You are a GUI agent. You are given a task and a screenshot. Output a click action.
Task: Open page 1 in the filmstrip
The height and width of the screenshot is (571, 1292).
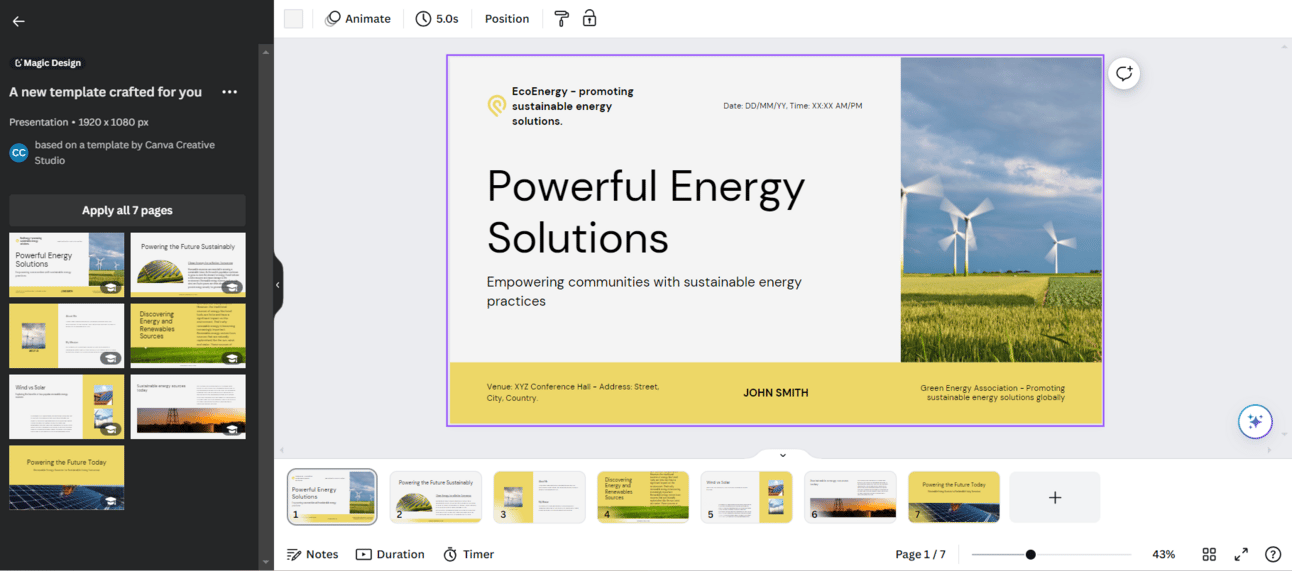(x=332, y=497)
